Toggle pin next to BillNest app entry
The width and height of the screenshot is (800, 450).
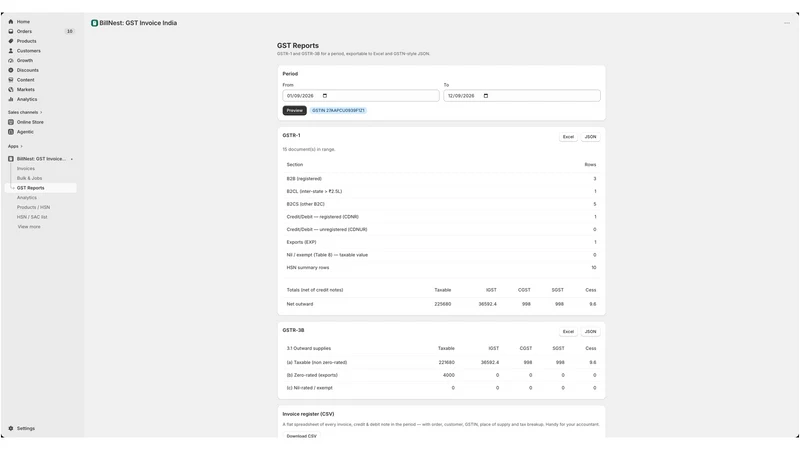click(71, 159)
